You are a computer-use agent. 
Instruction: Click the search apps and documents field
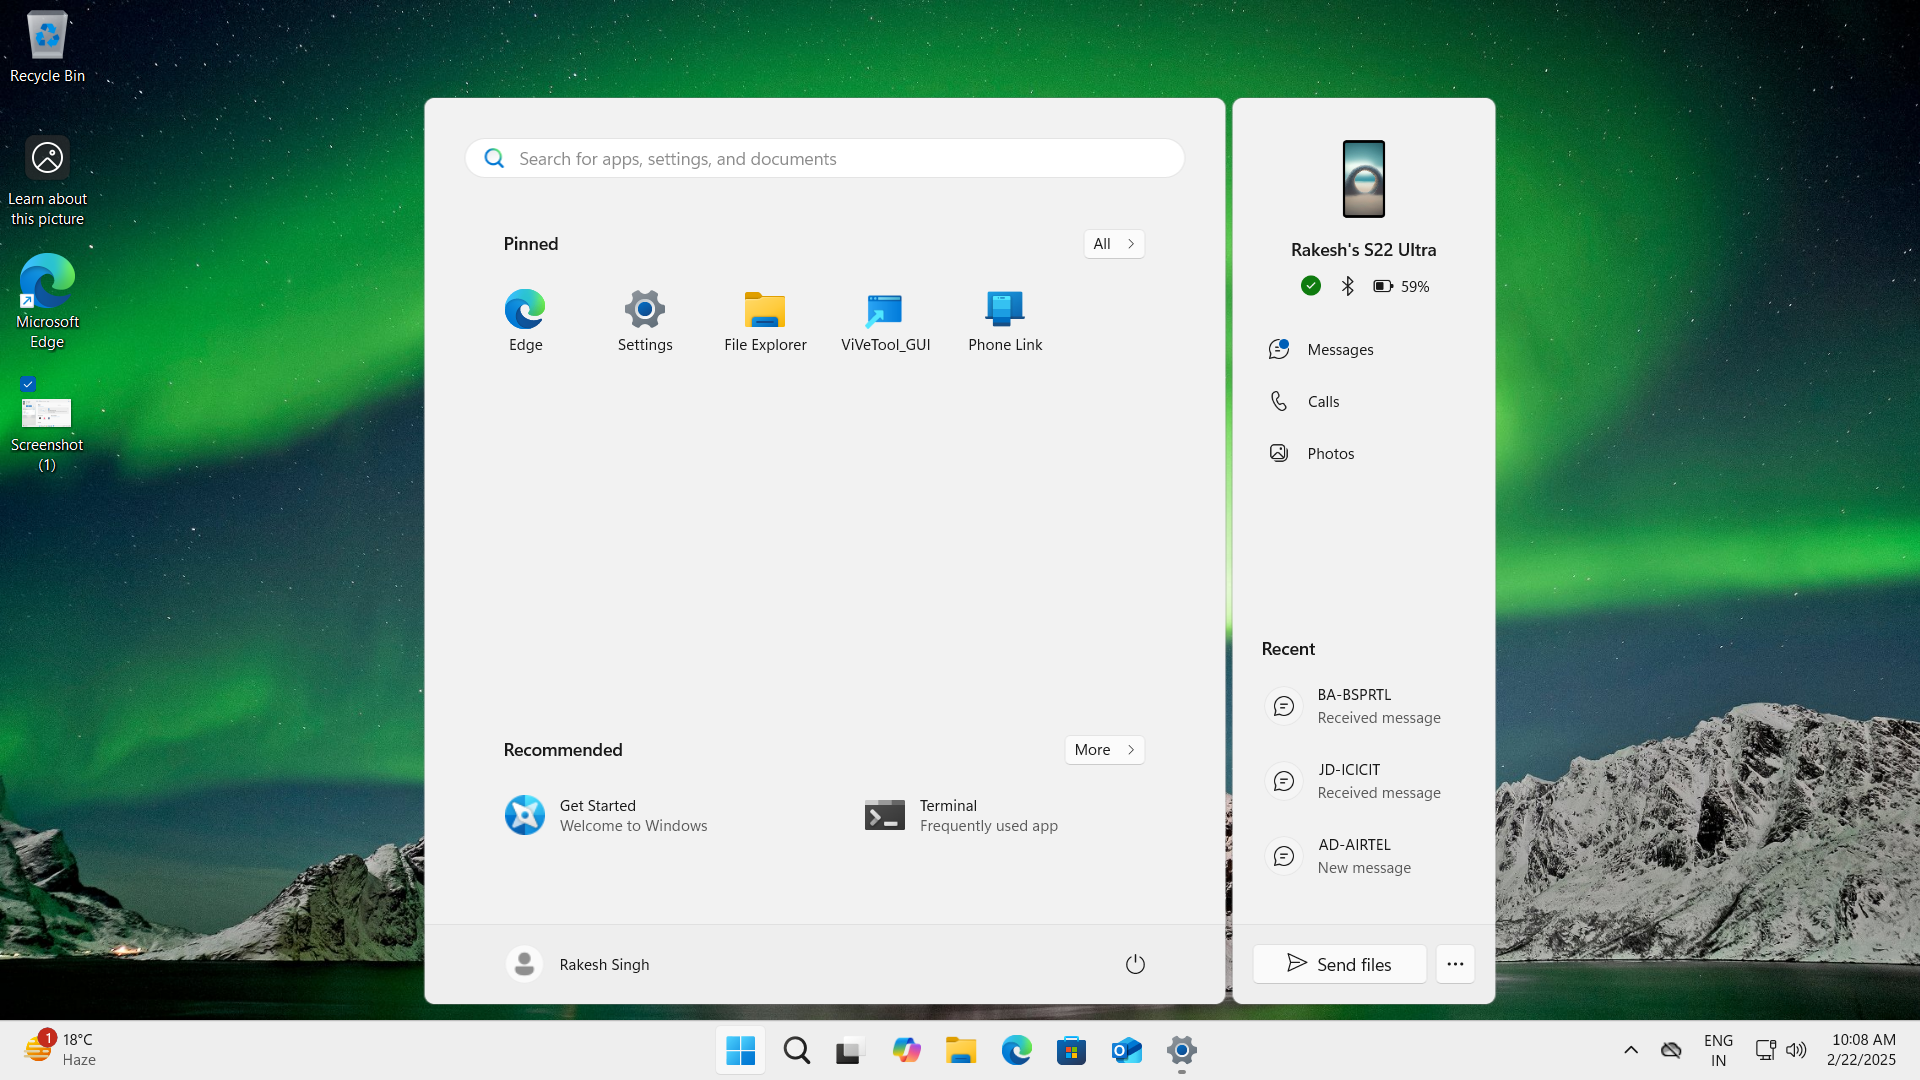click(823, 158)
